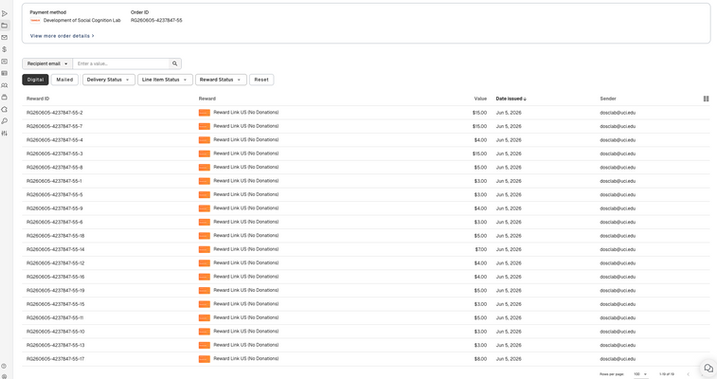Expand the Reward Status filter dropdown

(x=221, y=80)
